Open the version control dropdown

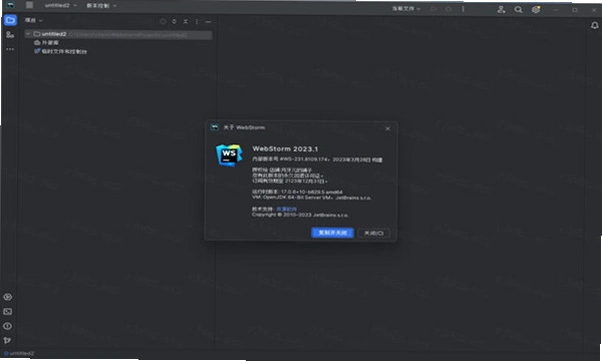[x=101, y=5]
